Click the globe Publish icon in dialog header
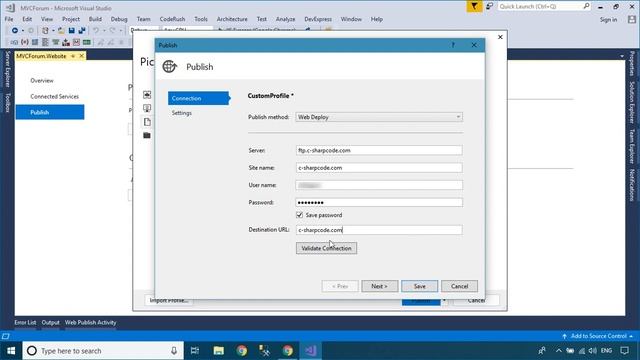 click(169, 66)
